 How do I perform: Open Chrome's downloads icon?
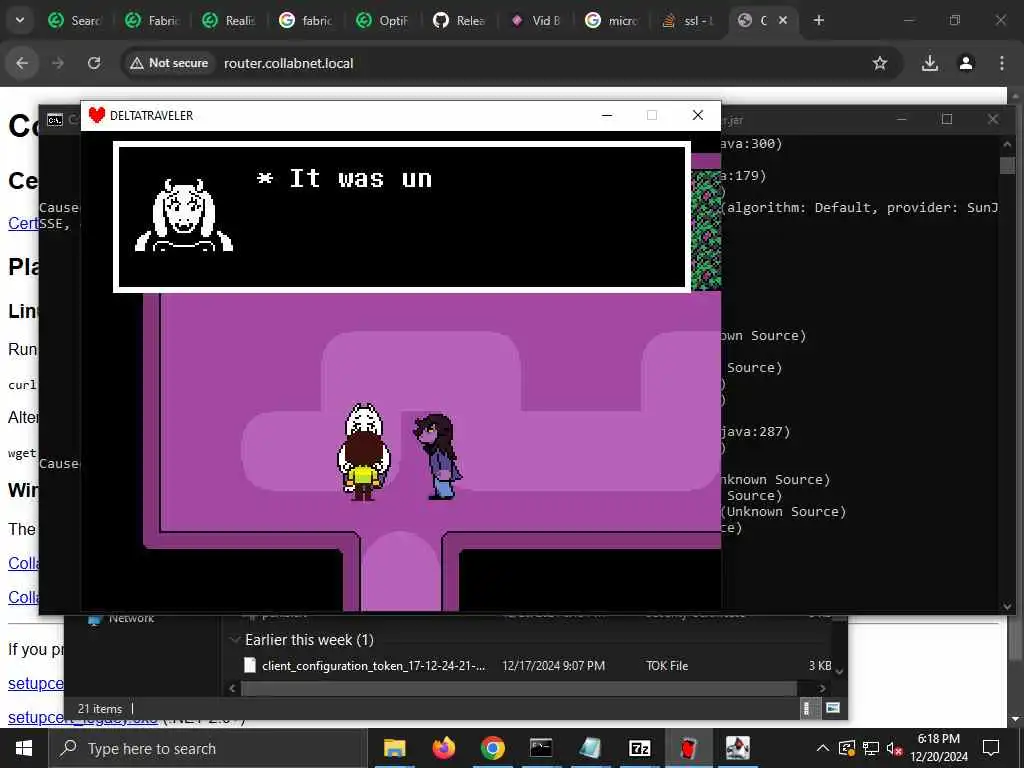(x=929, y=63)
